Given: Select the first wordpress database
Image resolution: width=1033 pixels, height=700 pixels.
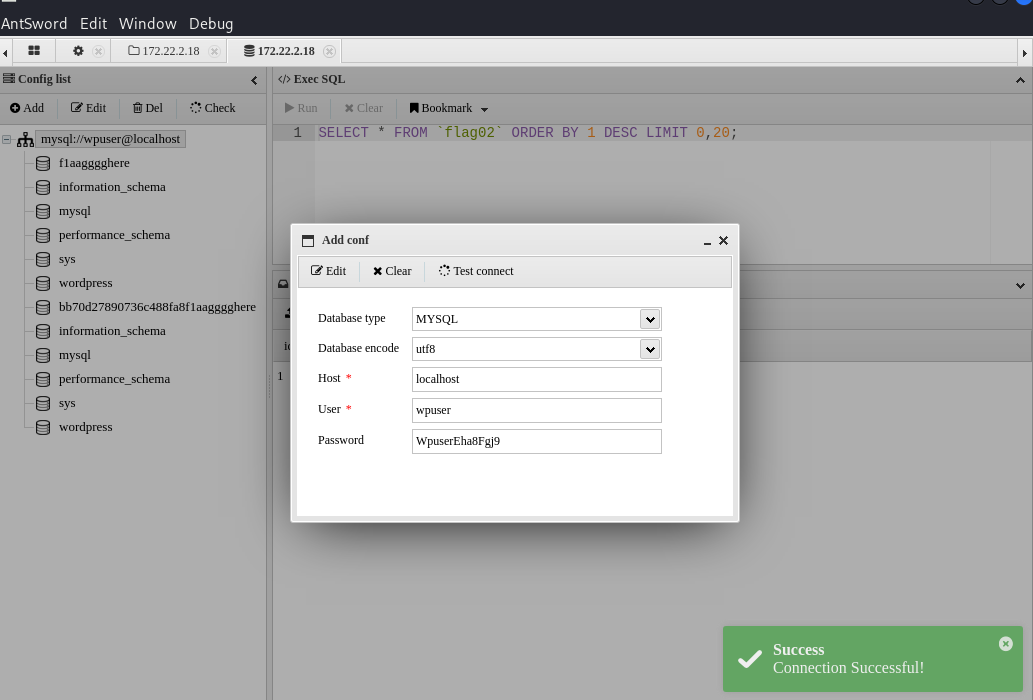Looking at the screenshot, I should click(x=85, y=283).
